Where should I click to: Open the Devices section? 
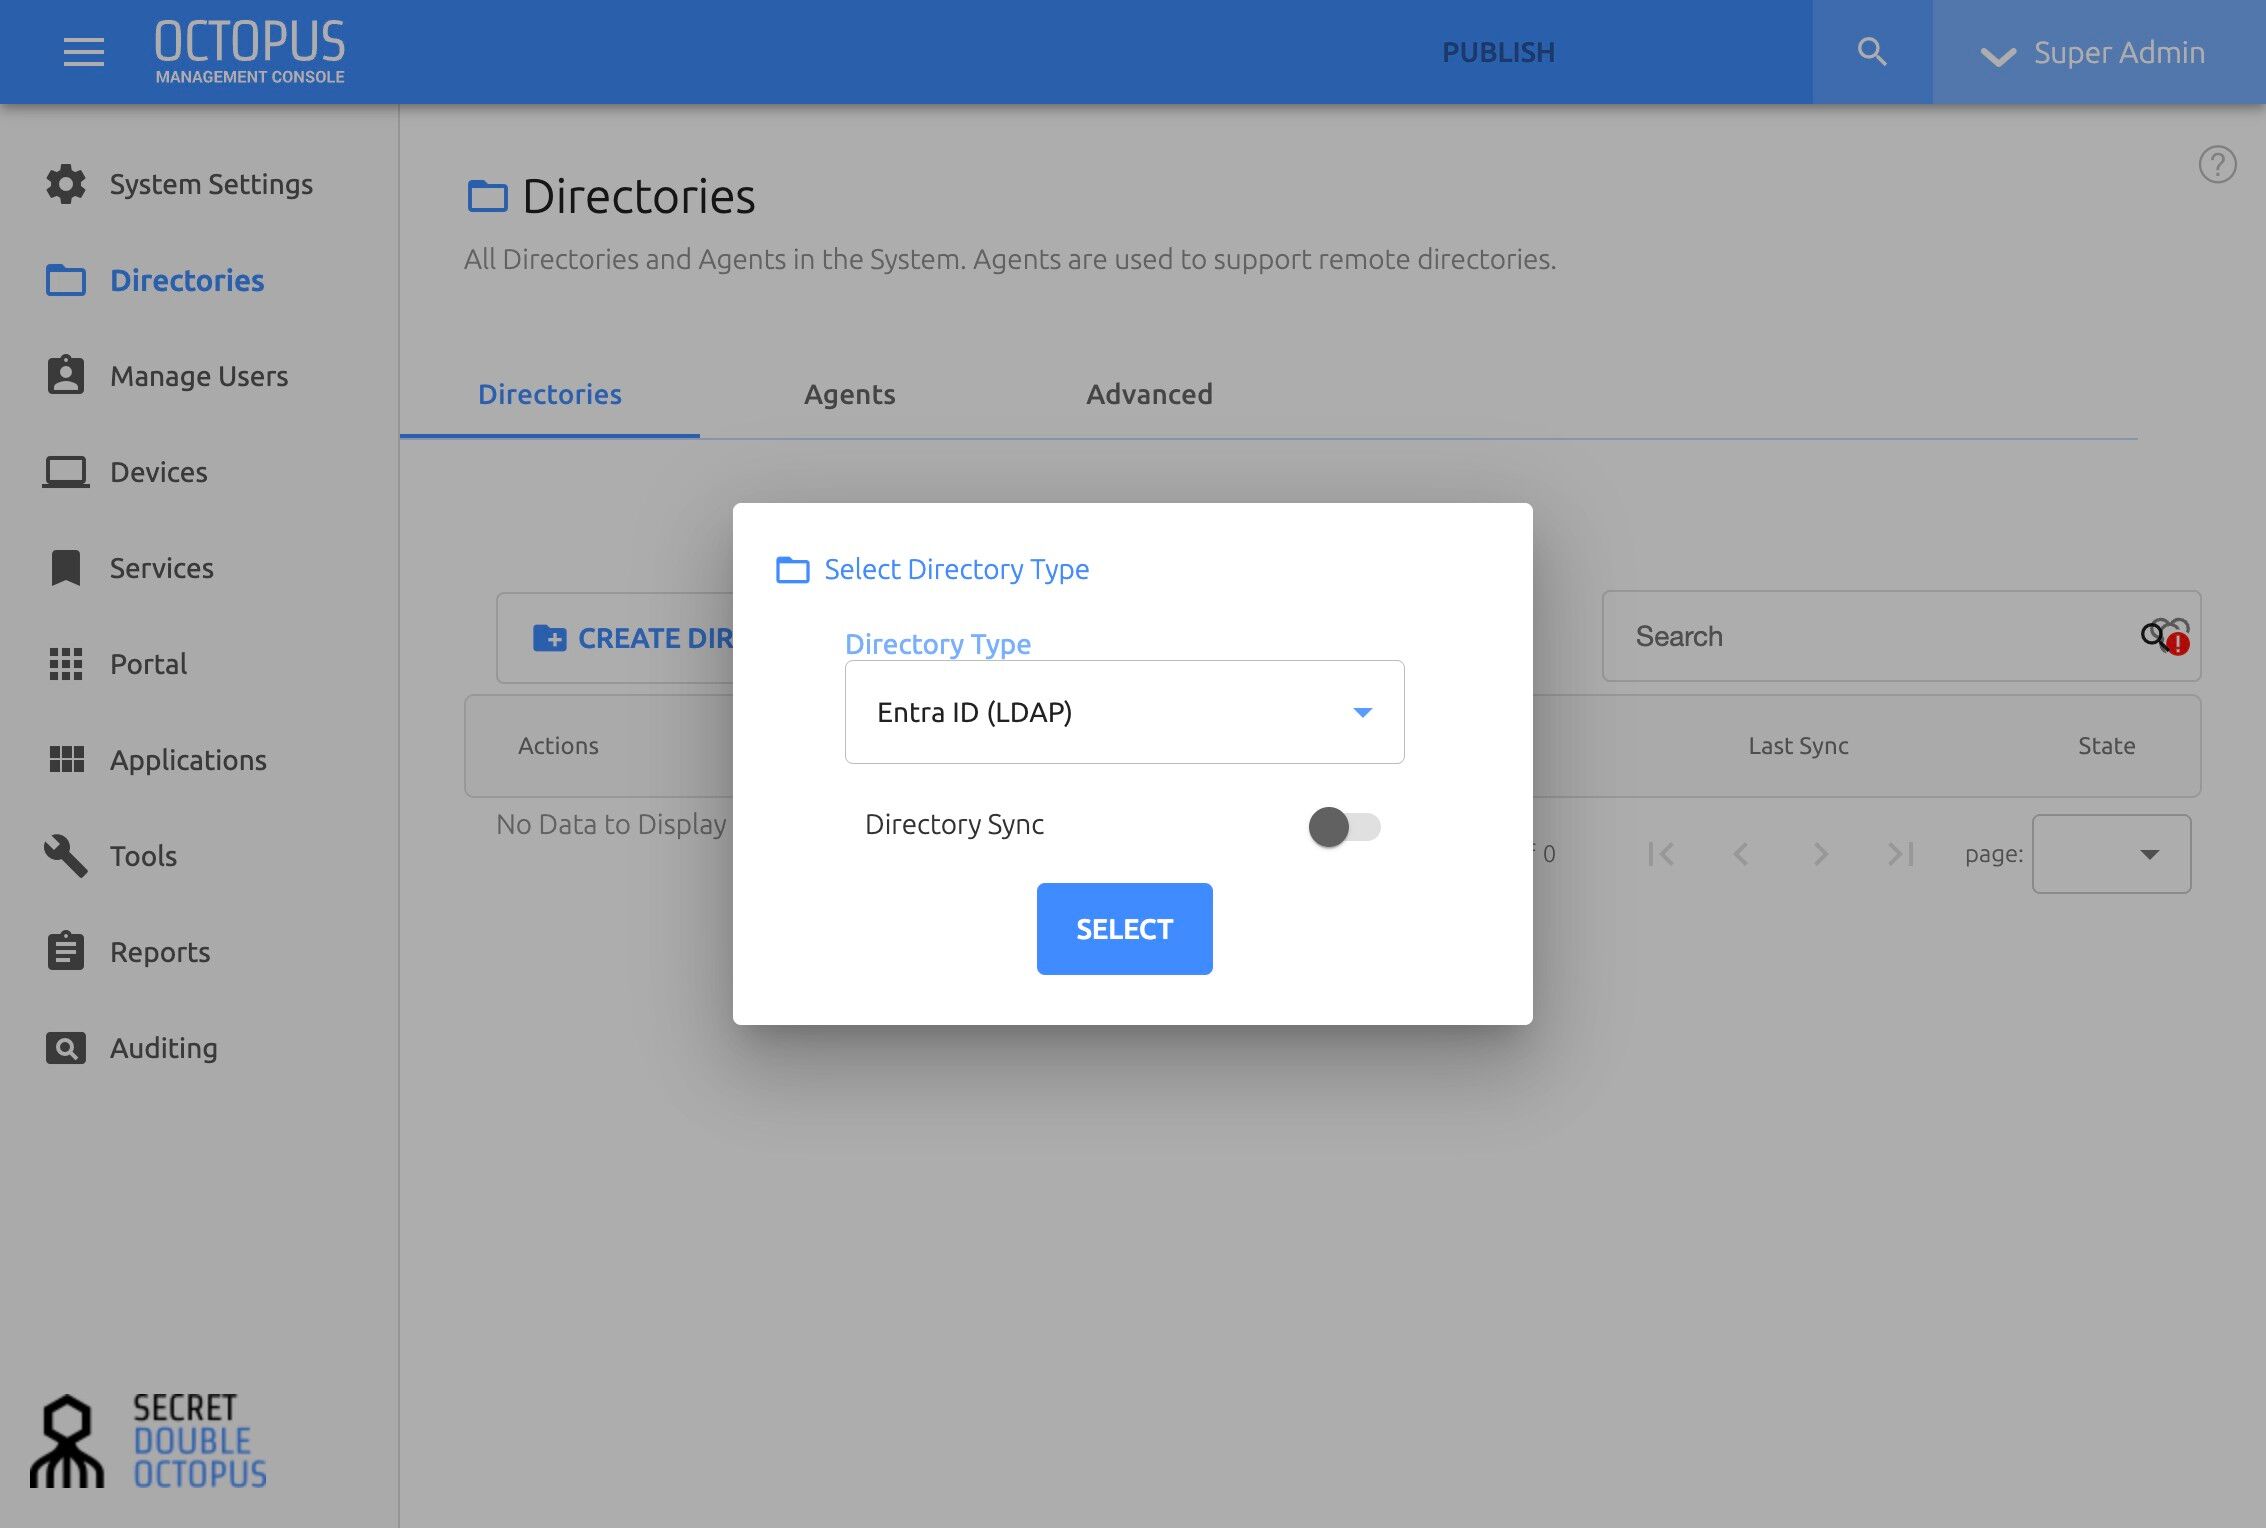pos(159,472)
